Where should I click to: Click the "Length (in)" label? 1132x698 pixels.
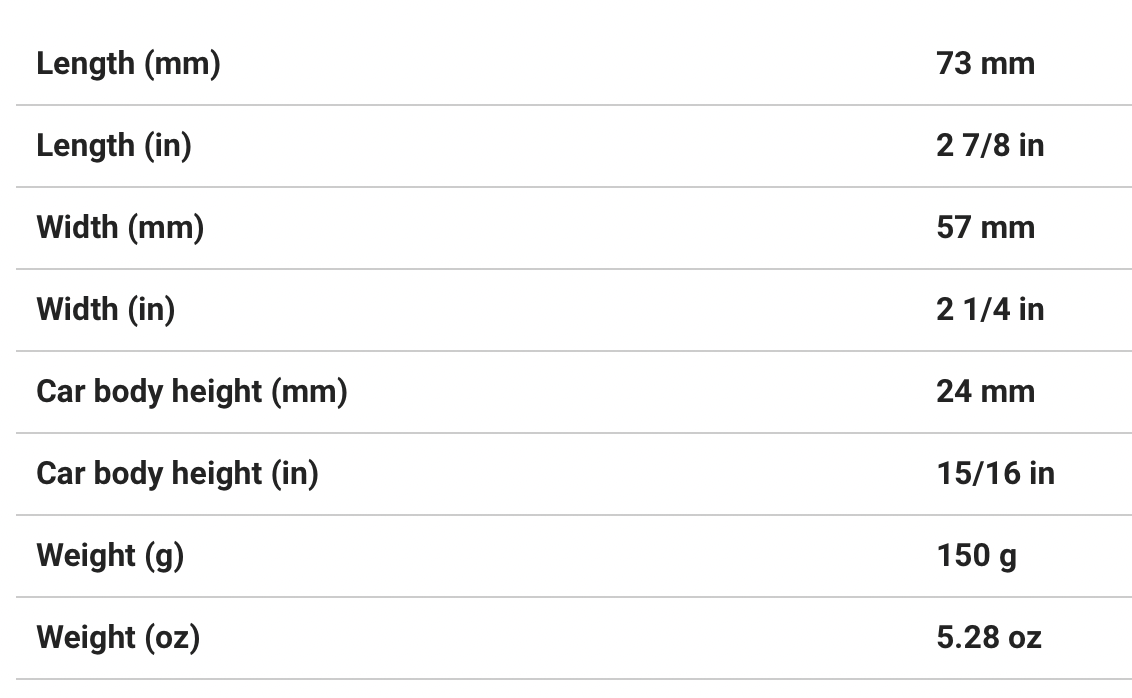(113, 146)
